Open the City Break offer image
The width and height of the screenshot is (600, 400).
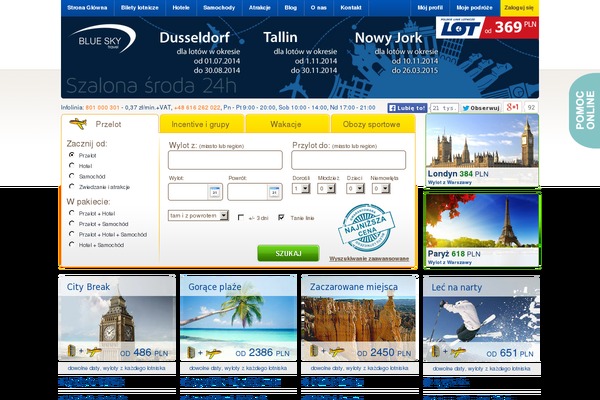coord(117,318)
